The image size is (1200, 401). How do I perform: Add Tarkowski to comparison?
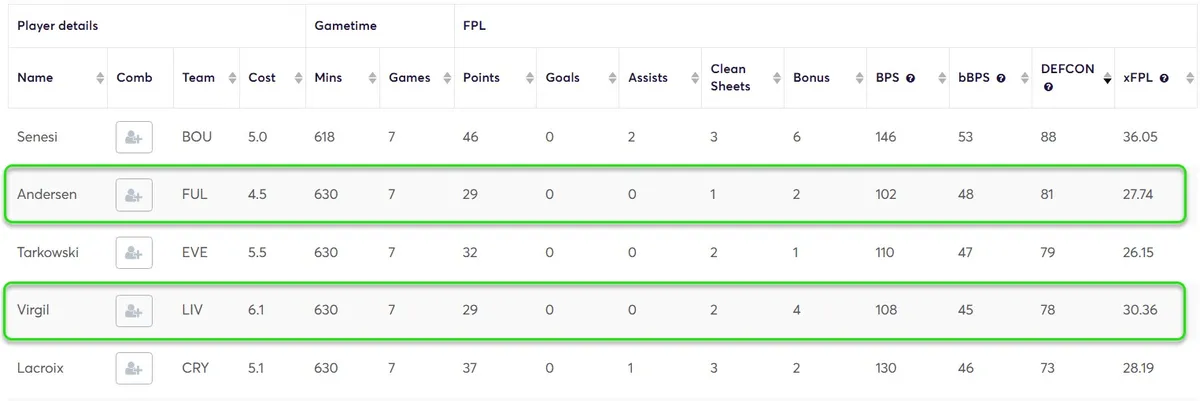(134, 253)
